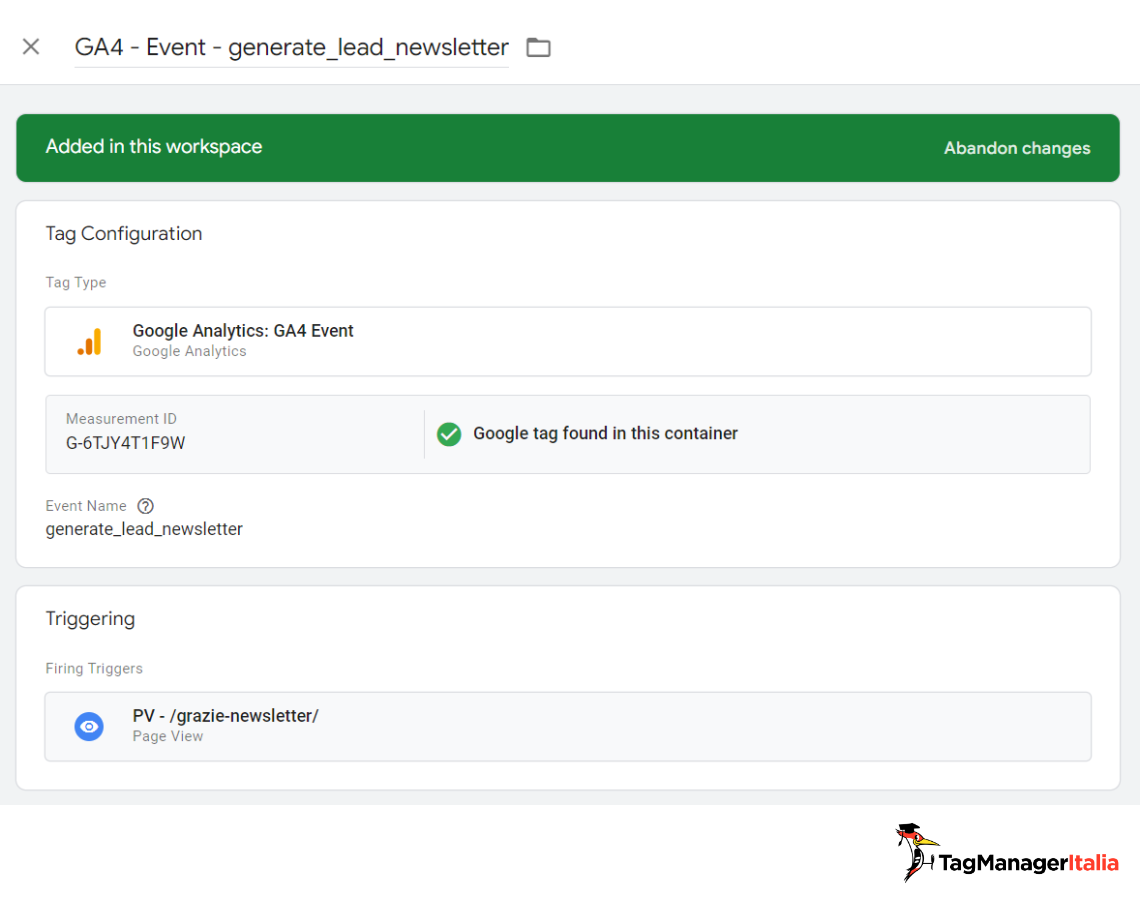1140x900 pixels.
Task: Close the tag editor with the X icon
Action: 31,47
